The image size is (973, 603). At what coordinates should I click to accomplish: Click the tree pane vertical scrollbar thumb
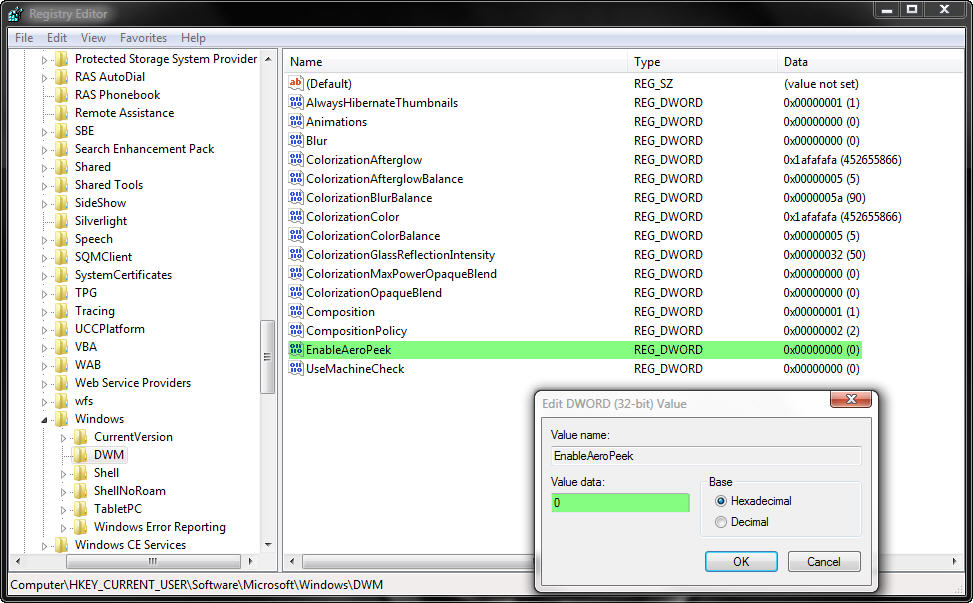(267, 357)
